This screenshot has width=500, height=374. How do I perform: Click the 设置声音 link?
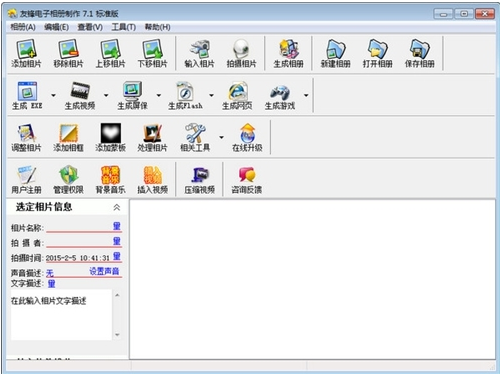(x=104, y=271)
